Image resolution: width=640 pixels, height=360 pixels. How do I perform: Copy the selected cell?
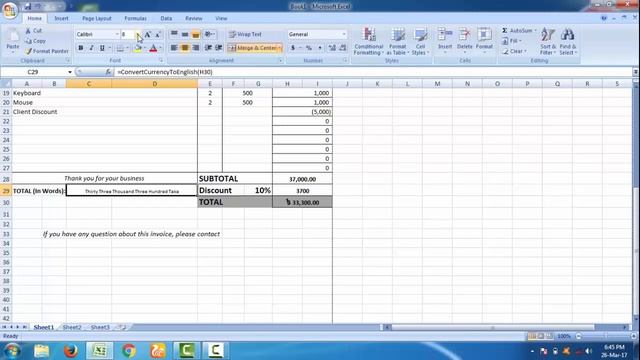point(35,41)
